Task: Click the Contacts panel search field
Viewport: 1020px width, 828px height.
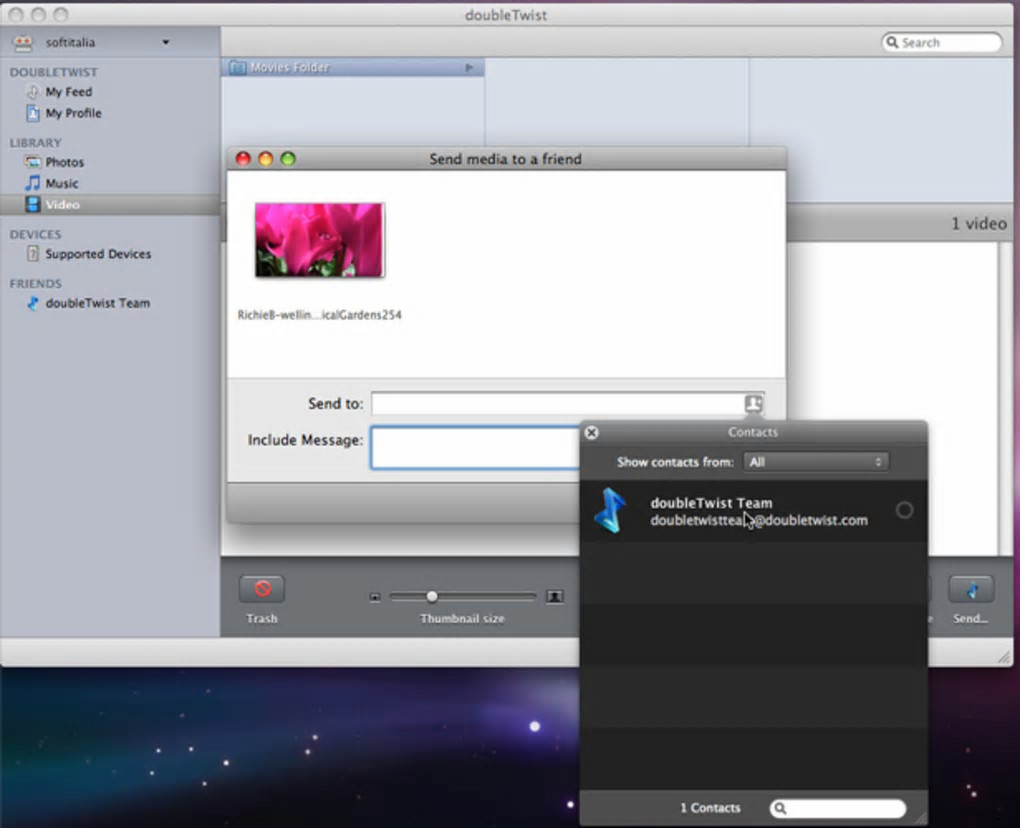Action: click(838, 808)
